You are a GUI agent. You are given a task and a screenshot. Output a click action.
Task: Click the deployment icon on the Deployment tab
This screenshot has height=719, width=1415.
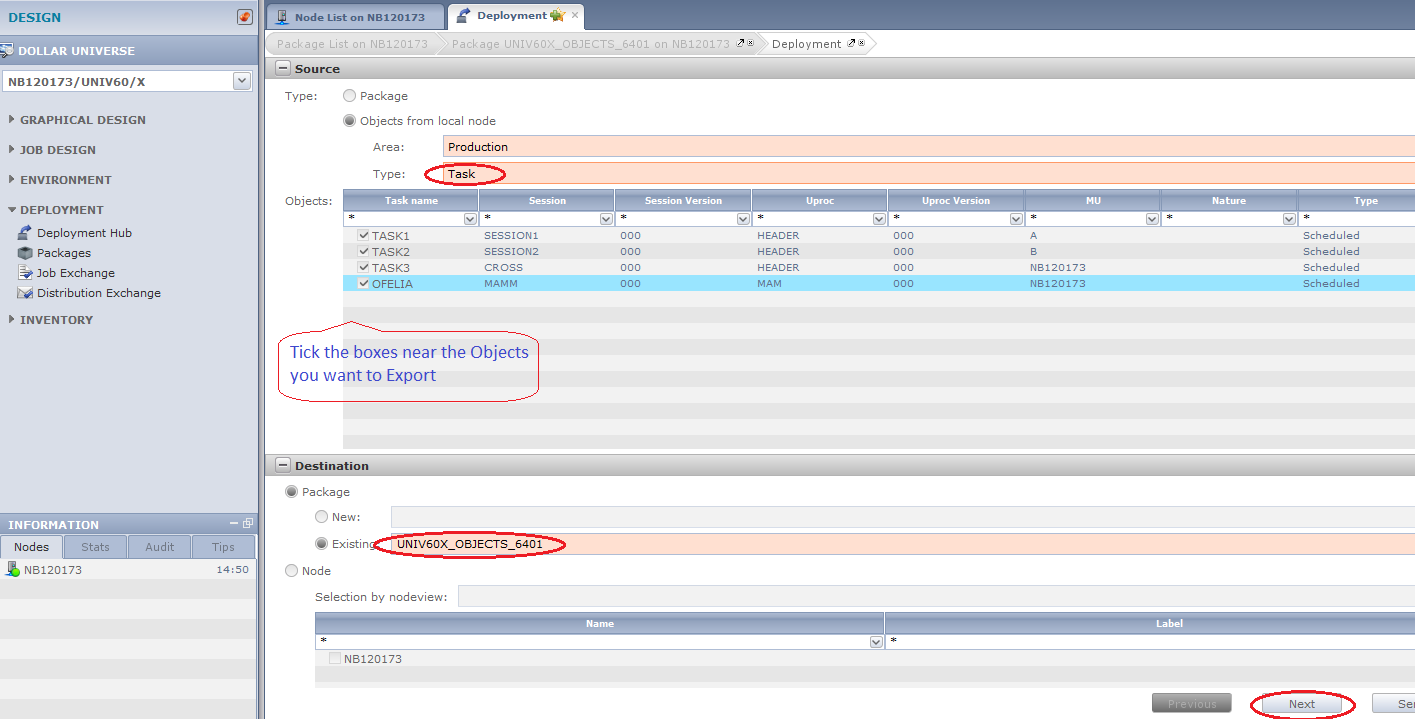click(464, 16)
